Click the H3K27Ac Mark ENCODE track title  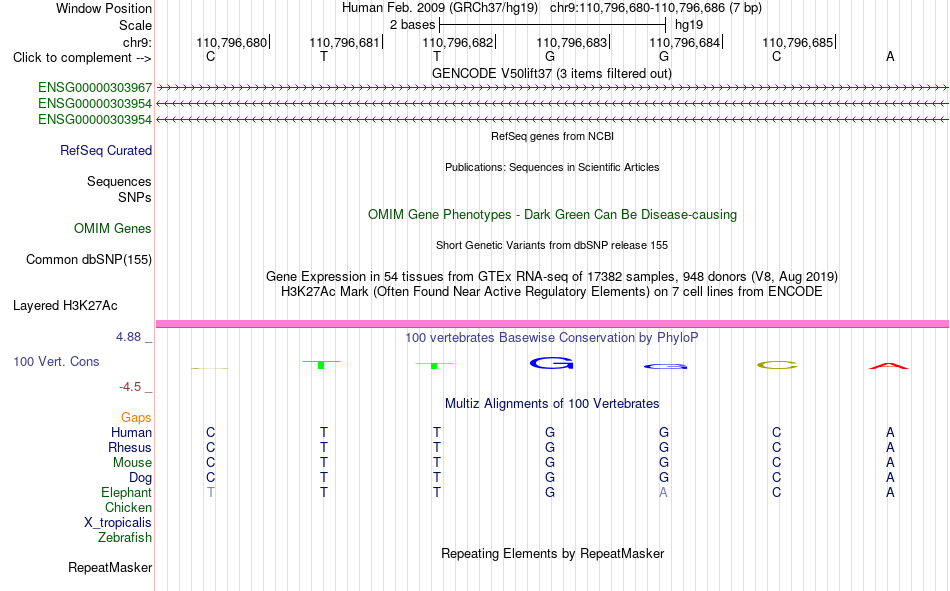coord(552,292)
